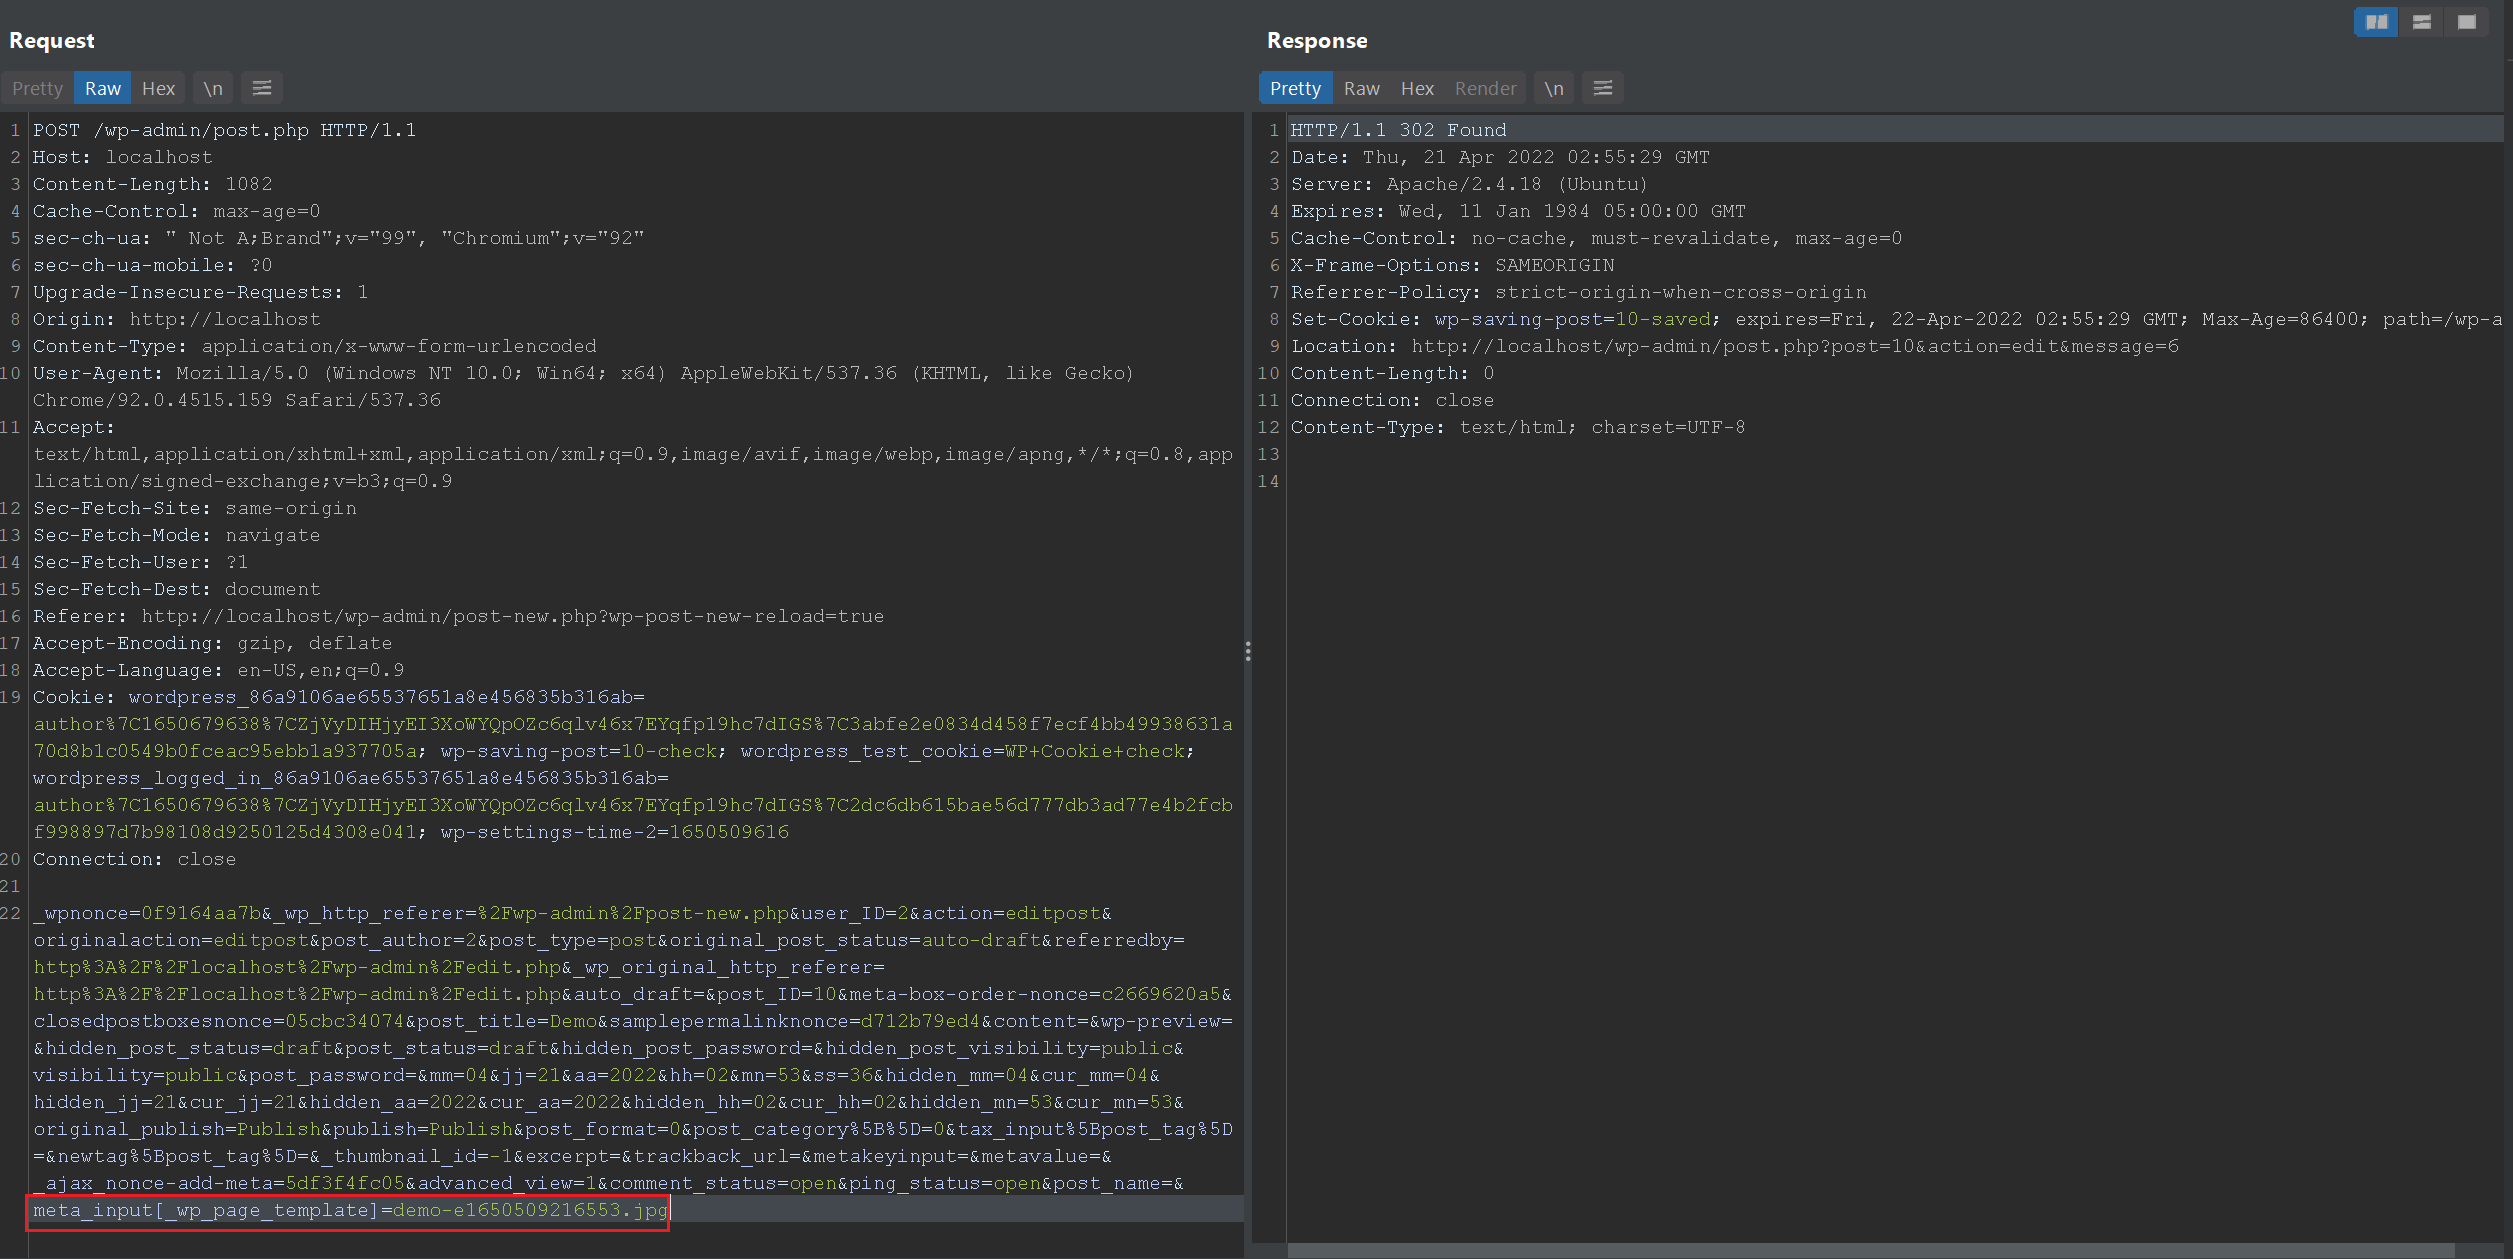The height and width of the screenshot is (1259, 2513).
Task: Click the response "Cache-Control: no-cache" header
Action: pyautogui.click(x=1597, y=238)
